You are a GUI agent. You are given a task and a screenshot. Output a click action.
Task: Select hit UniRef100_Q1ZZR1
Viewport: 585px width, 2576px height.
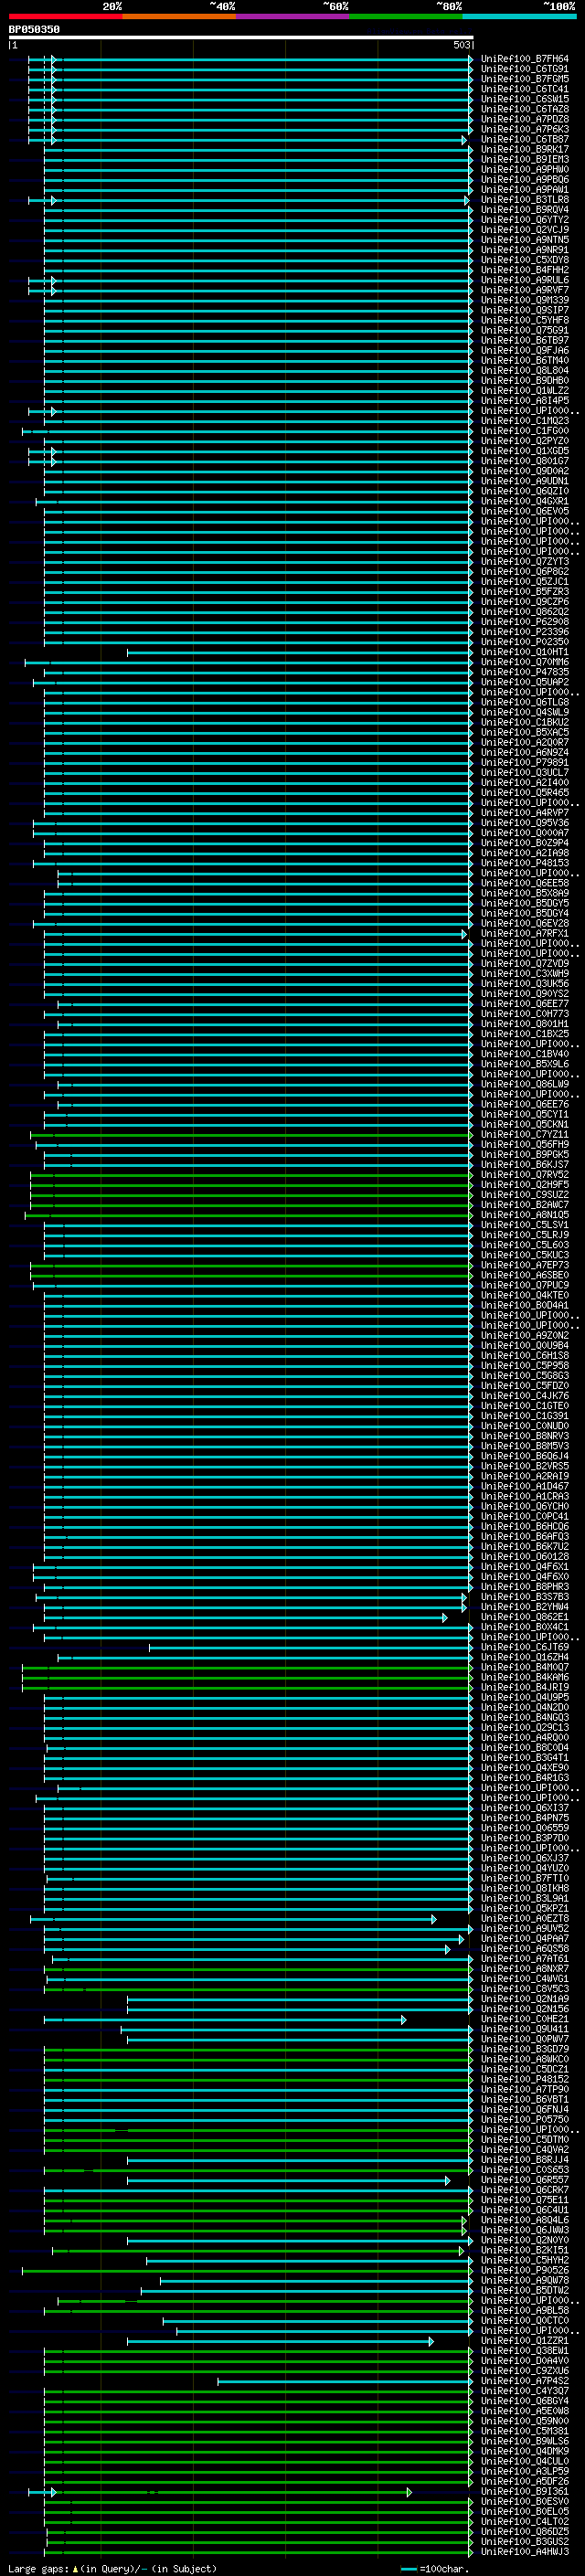tap(524, 2341)
